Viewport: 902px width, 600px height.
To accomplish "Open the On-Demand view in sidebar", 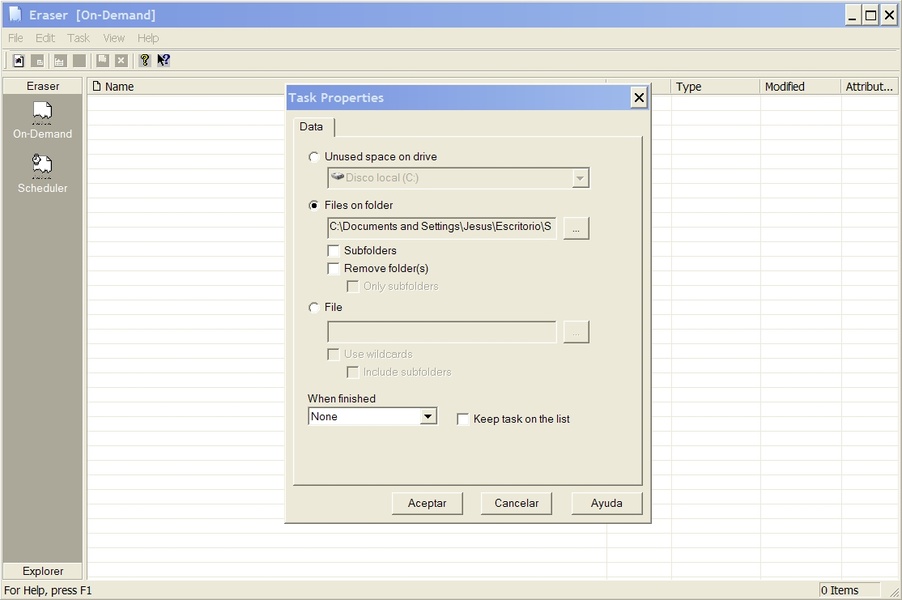I will (42, 119).
